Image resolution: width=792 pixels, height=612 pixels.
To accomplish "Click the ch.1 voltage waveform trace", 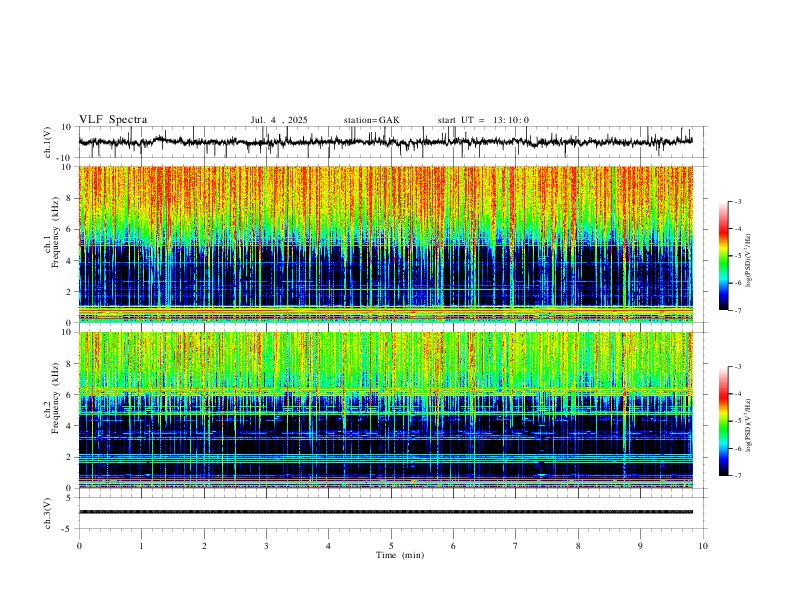I will [385, 142].
